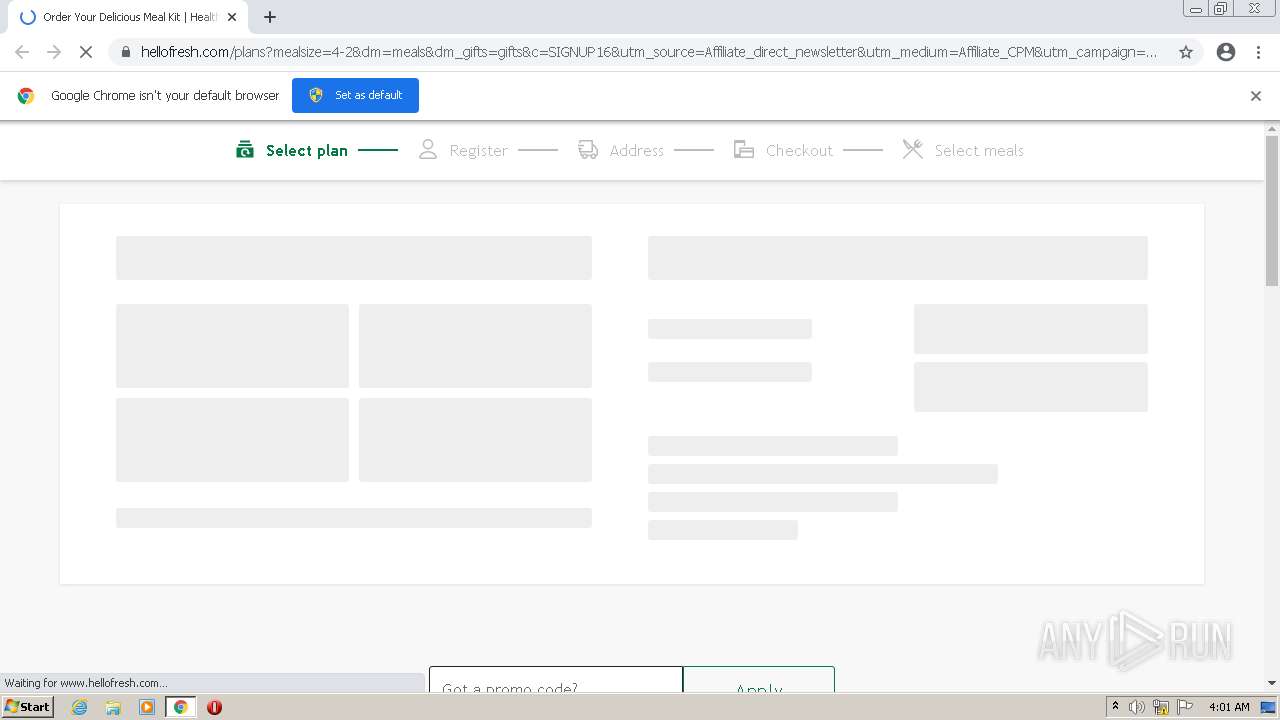Image resolution: width=1280 pixels, height=720 pixels.
Task: Show hidden system tray icons
Action: [1115, 707]
